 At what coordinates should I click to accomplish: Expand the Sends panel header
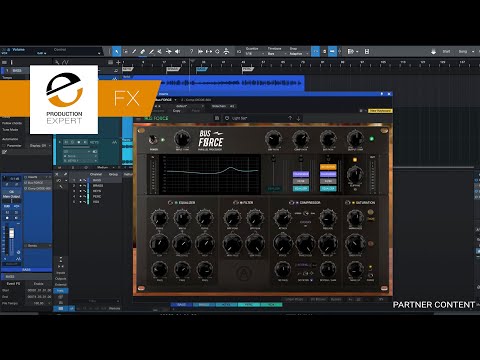(x=37, y=246)
